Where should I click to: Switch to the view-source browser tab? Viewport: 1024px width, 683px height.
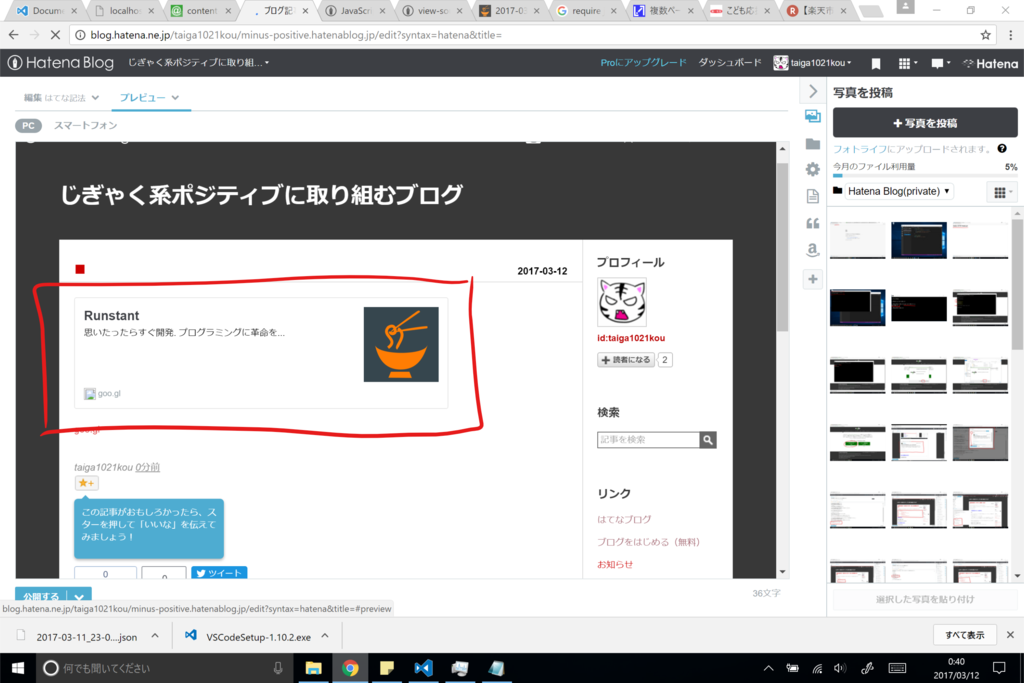[x=431, y=10]
